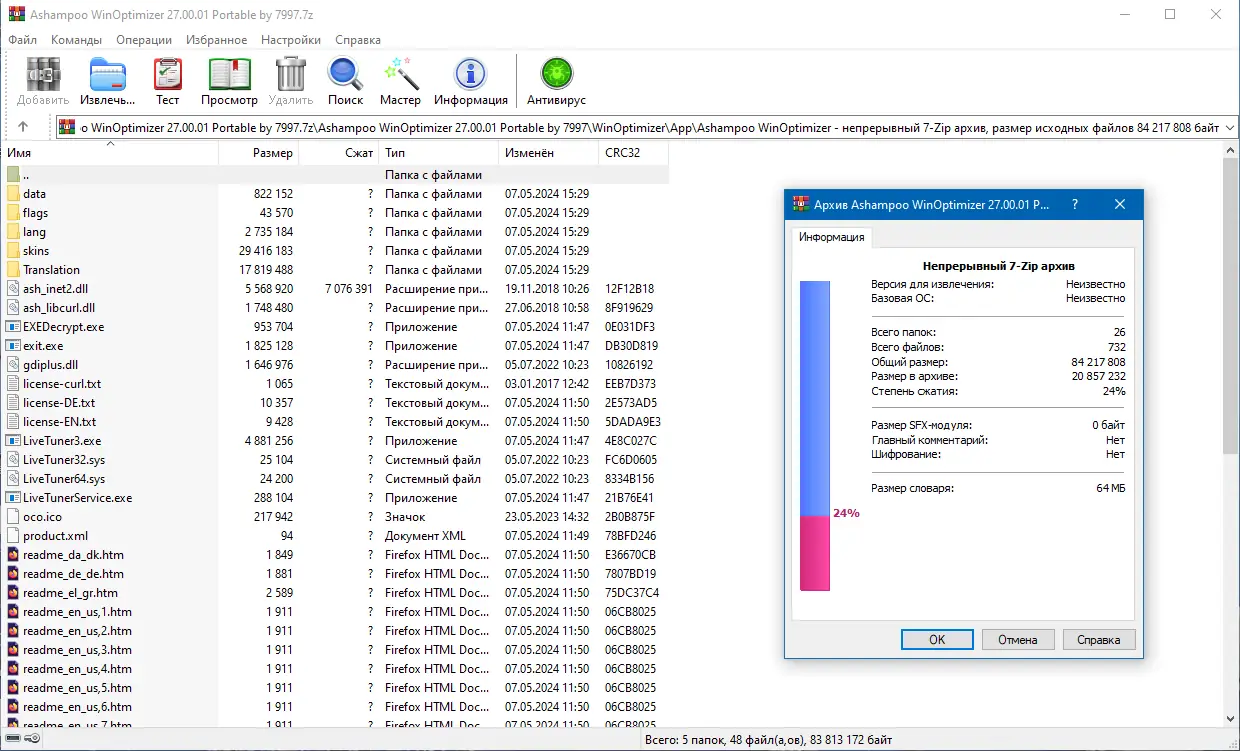Sort by the Сжат column header
This screenshot has height=751, width=1240.
tap(338, 153)
